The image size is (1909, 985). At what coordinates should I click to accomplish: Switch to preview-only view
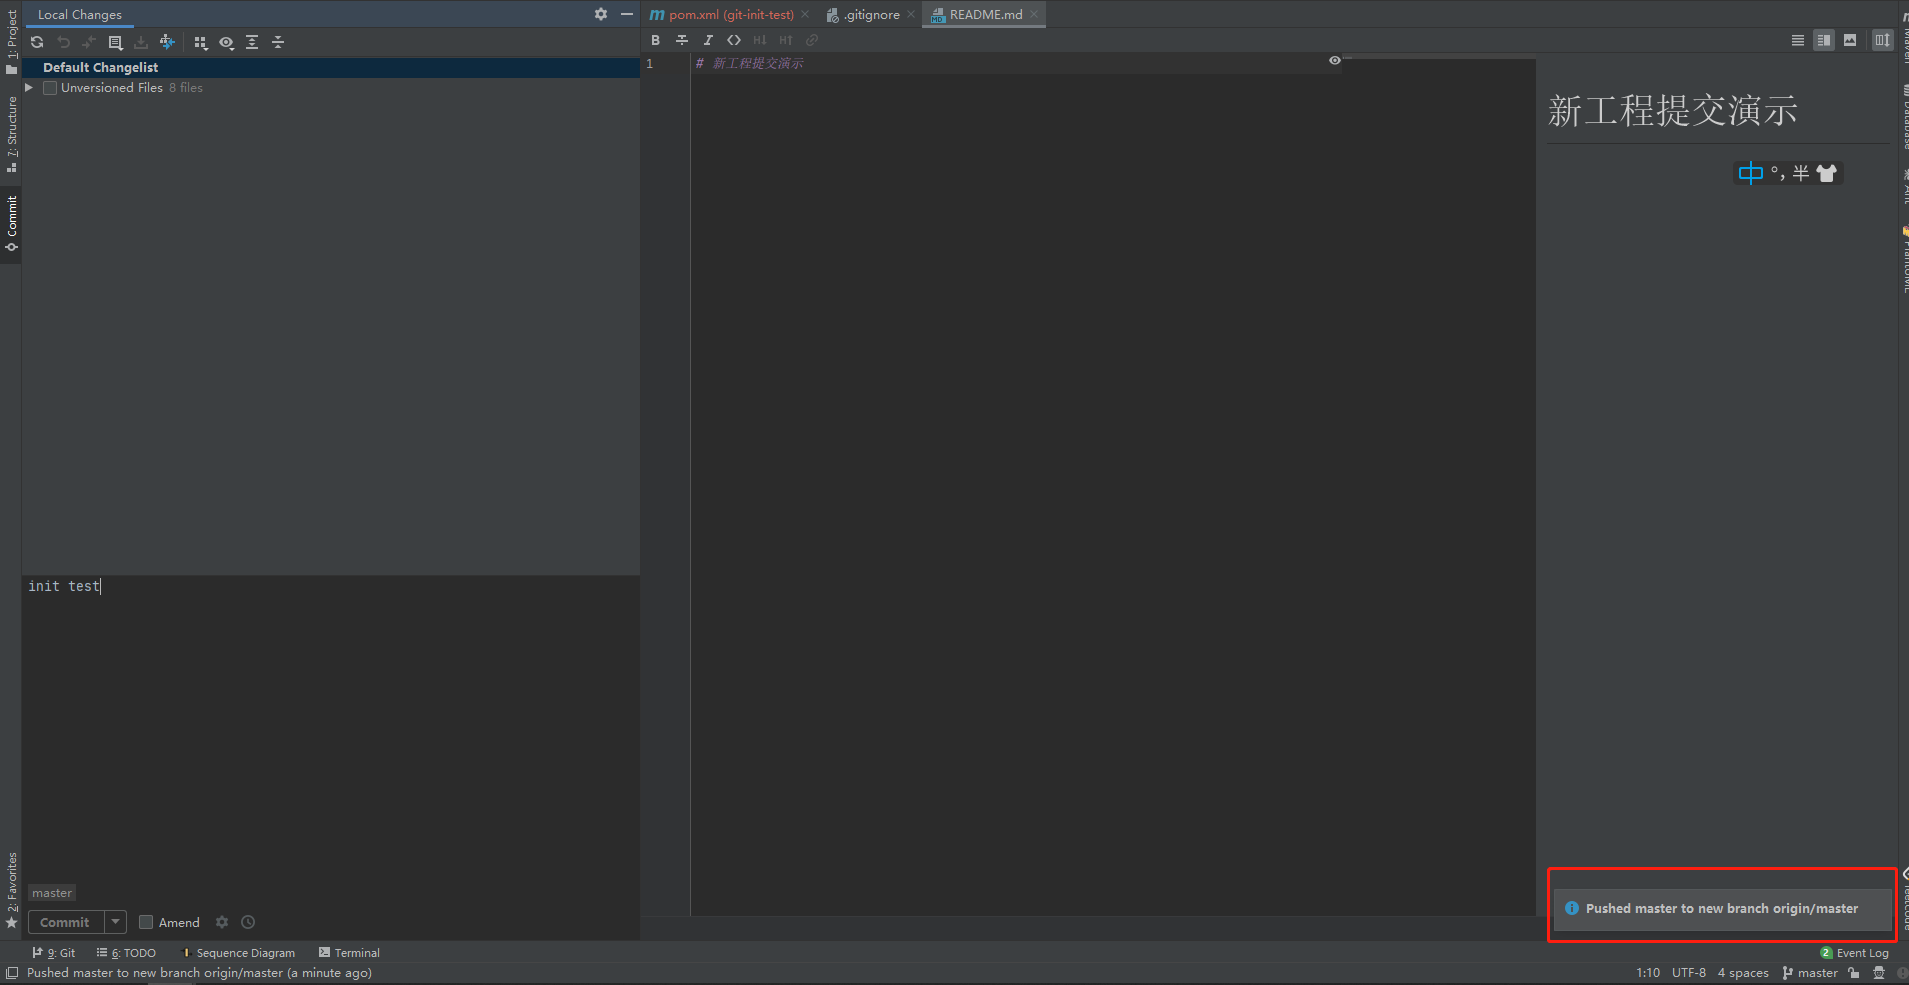coord(1850,40)
